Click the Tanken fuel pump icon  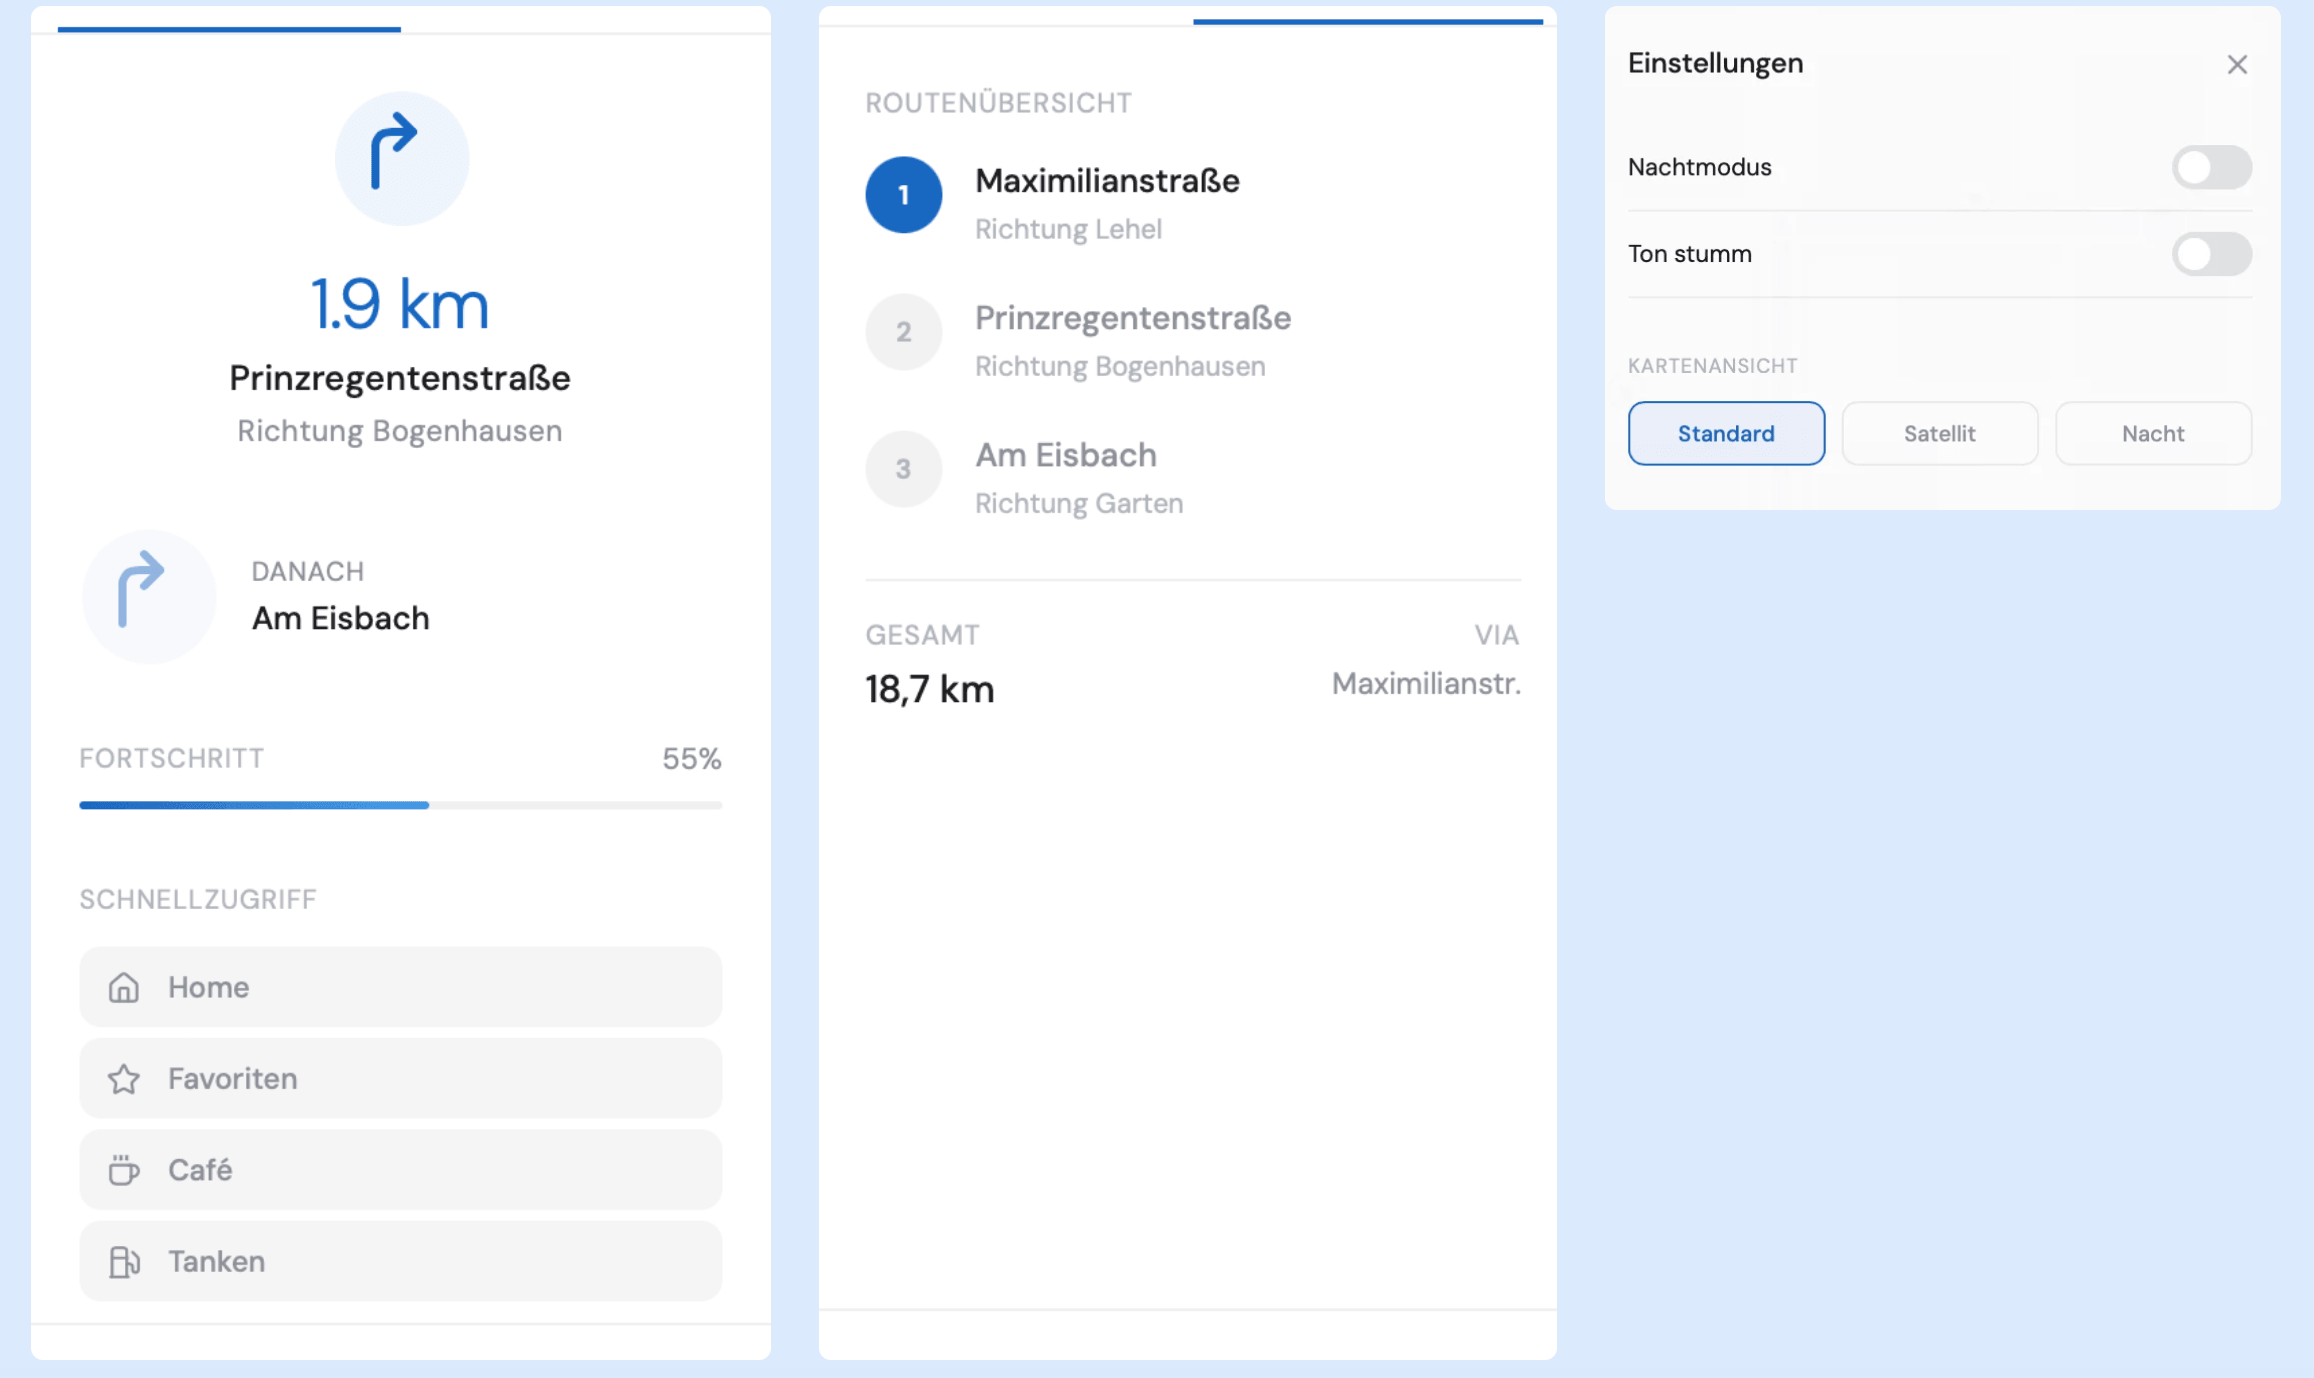tap(124, 1262)
